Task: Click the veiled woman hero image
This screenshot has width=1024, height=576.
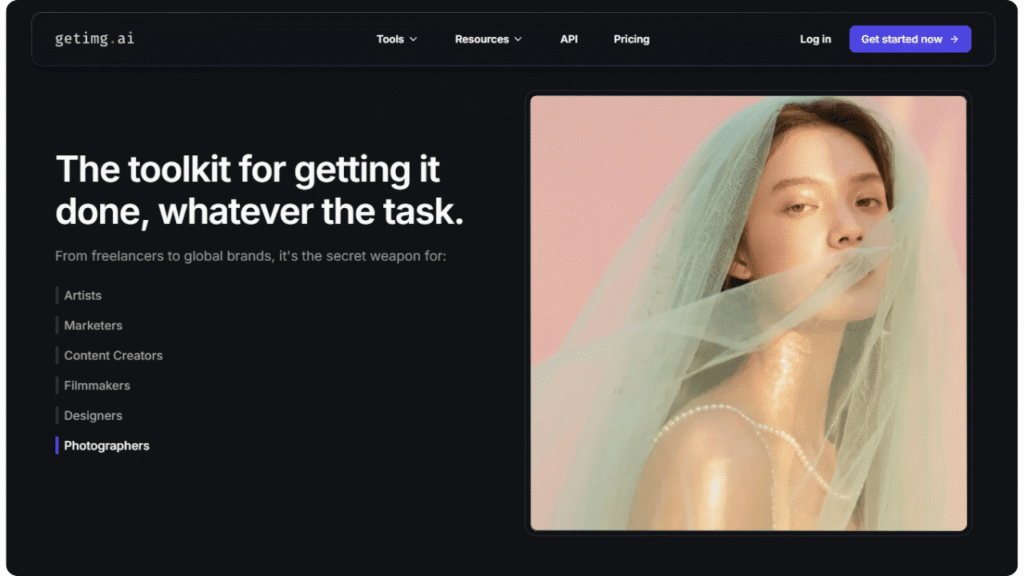Action: tap(748, 312)
